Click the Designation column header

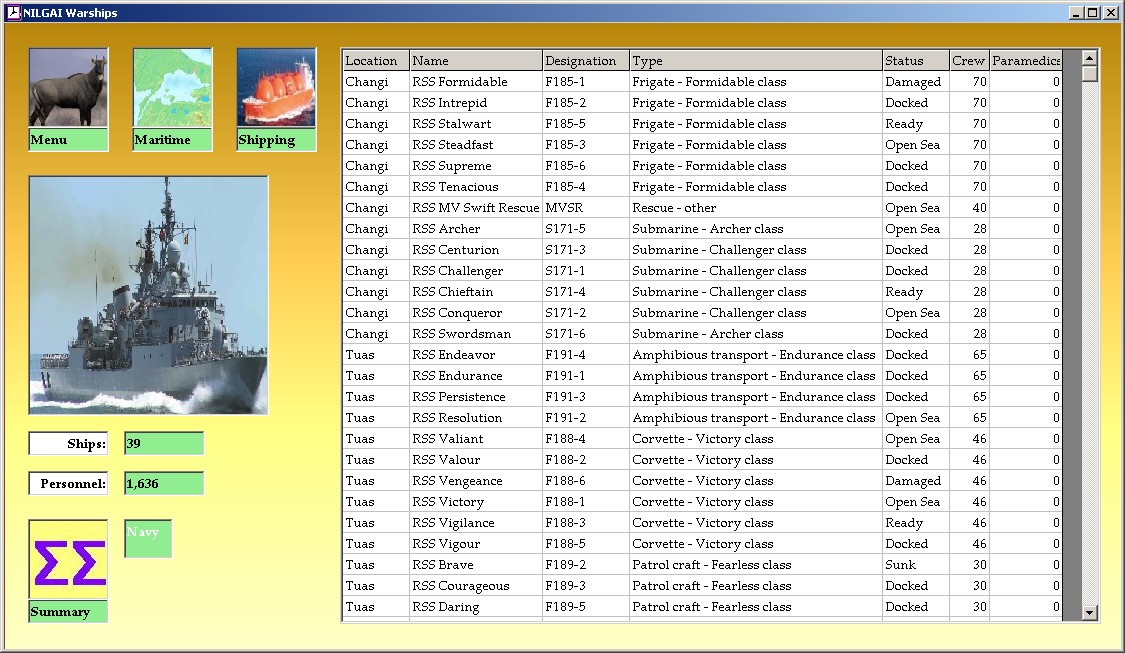(585, 61)
